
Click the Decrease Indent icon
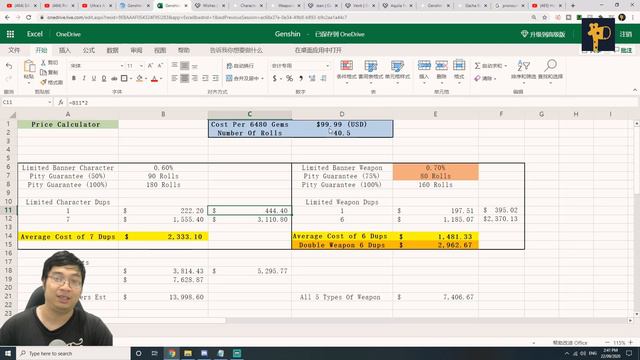205,78
